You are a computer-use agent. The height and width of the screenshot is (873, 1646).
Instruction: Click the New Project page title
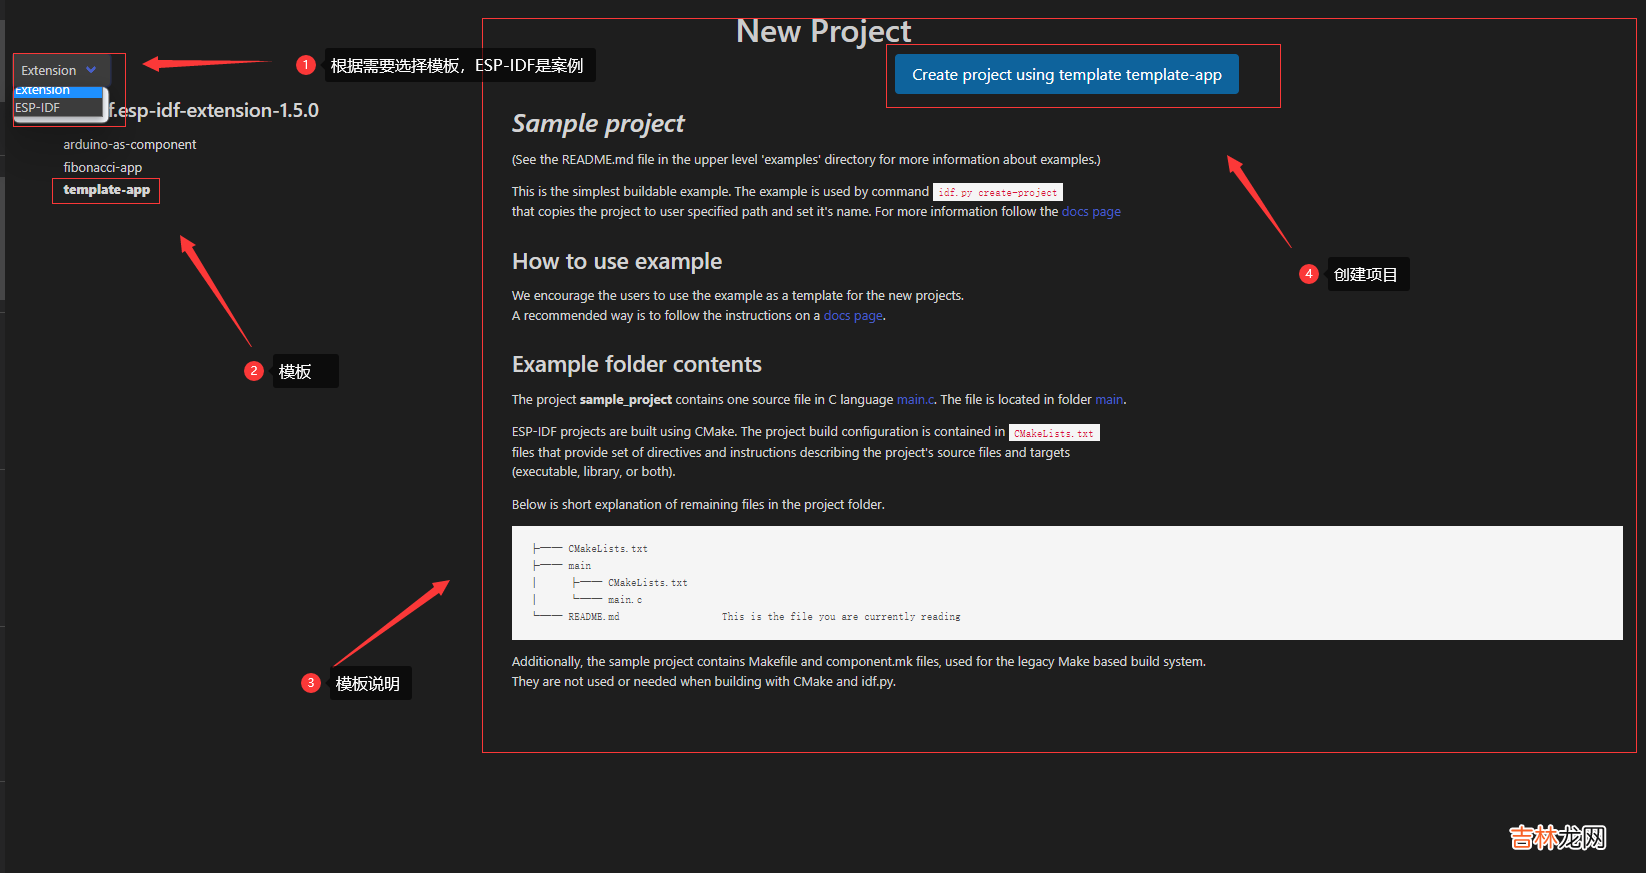click(823, 32)
